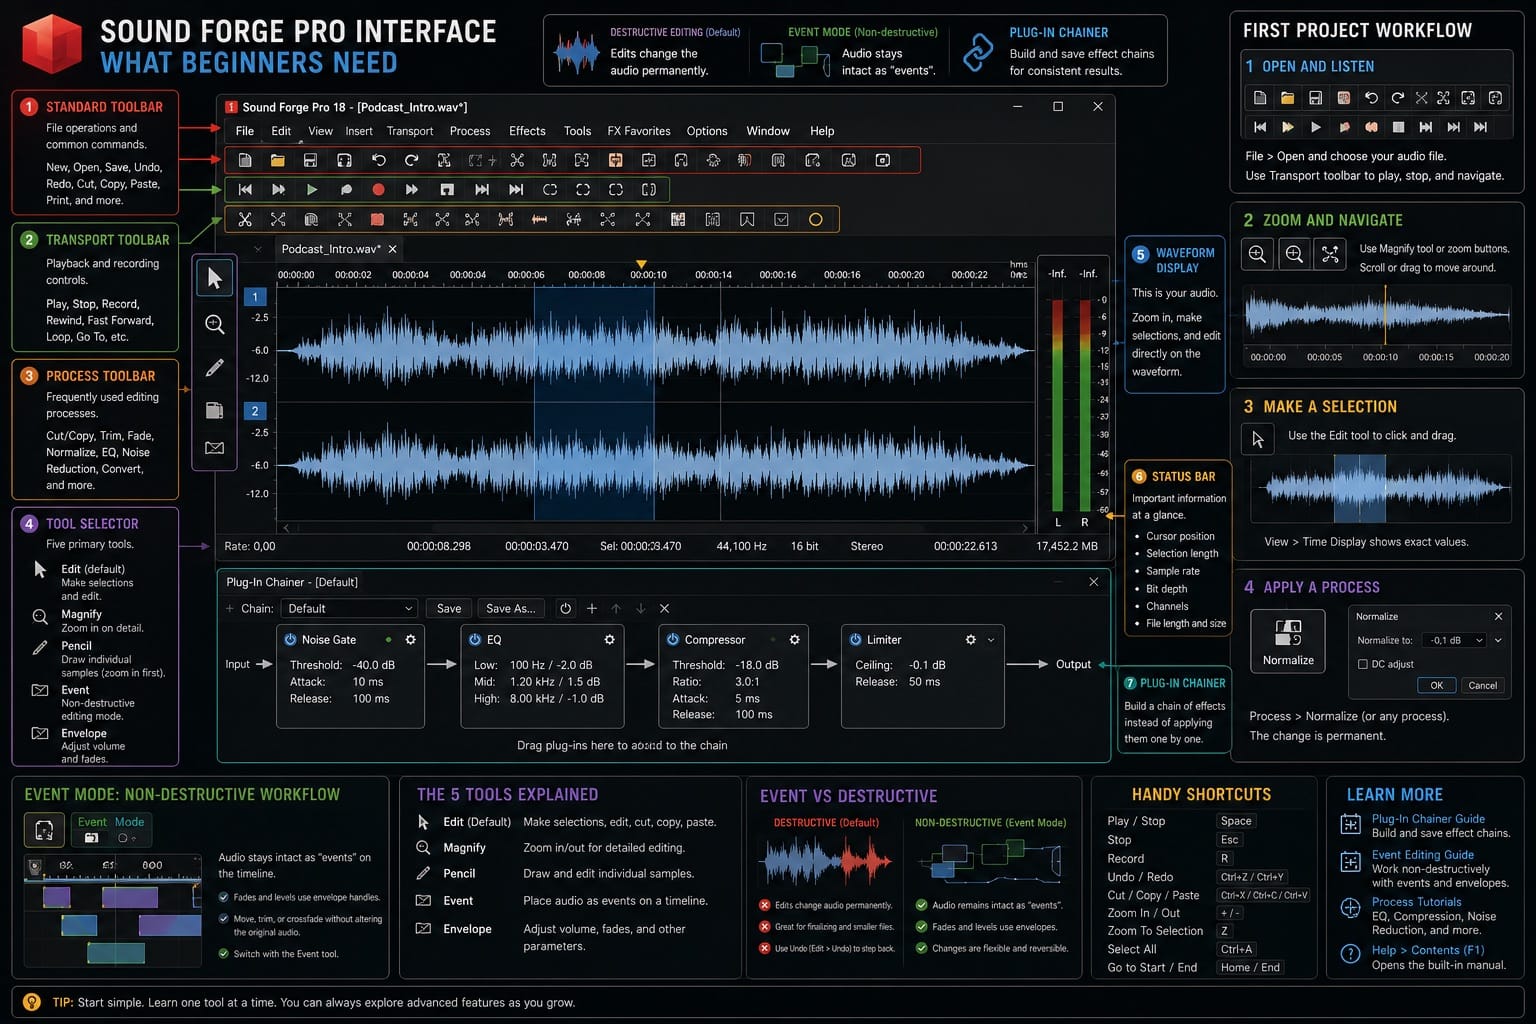Click Stereo in status bar
This screenshot has width=1536, height=1024.
pos(866,546)
